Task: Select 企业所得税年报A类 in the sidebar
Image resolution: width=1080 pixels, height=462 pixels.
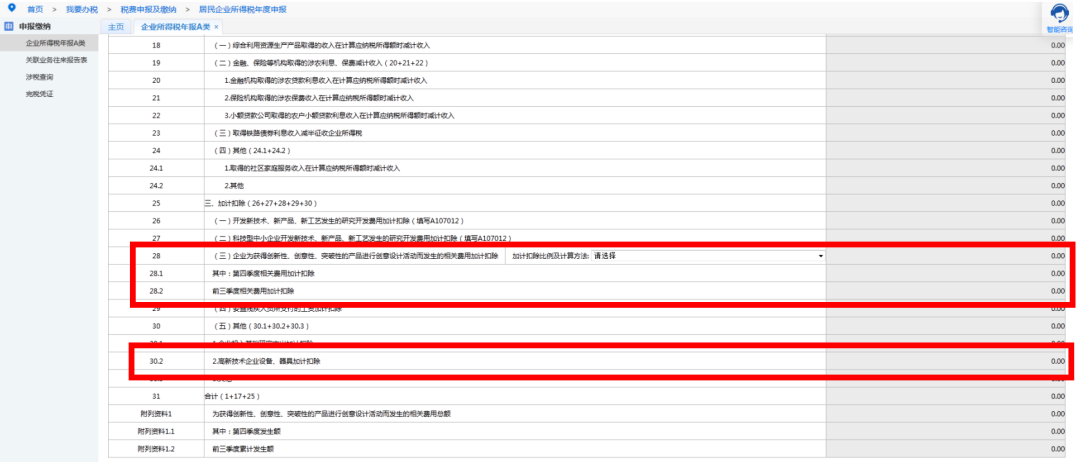Action: click(56, 43)
